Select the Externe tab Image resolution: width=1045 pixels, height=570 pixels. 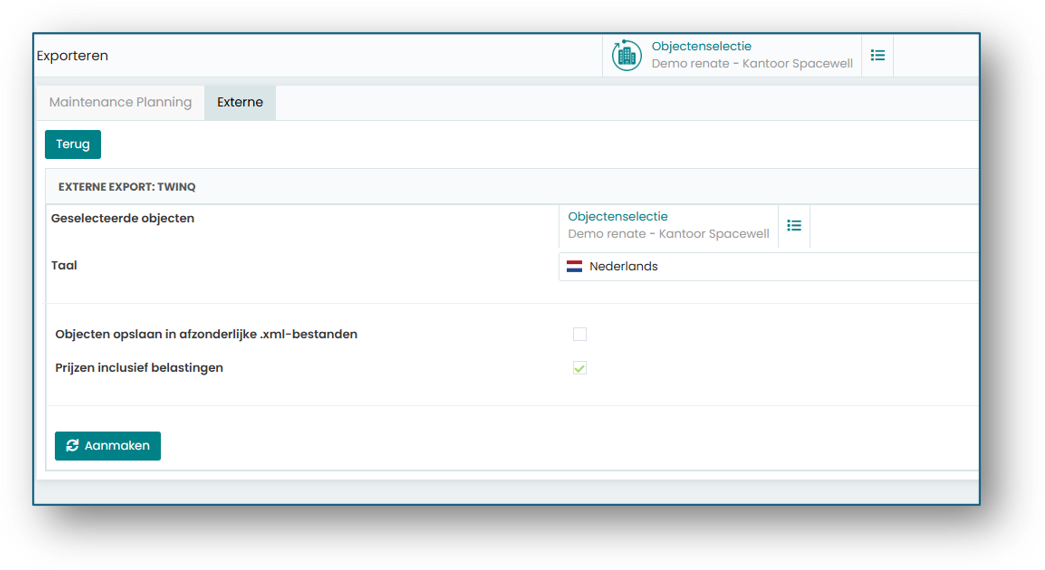click(240, 102)
